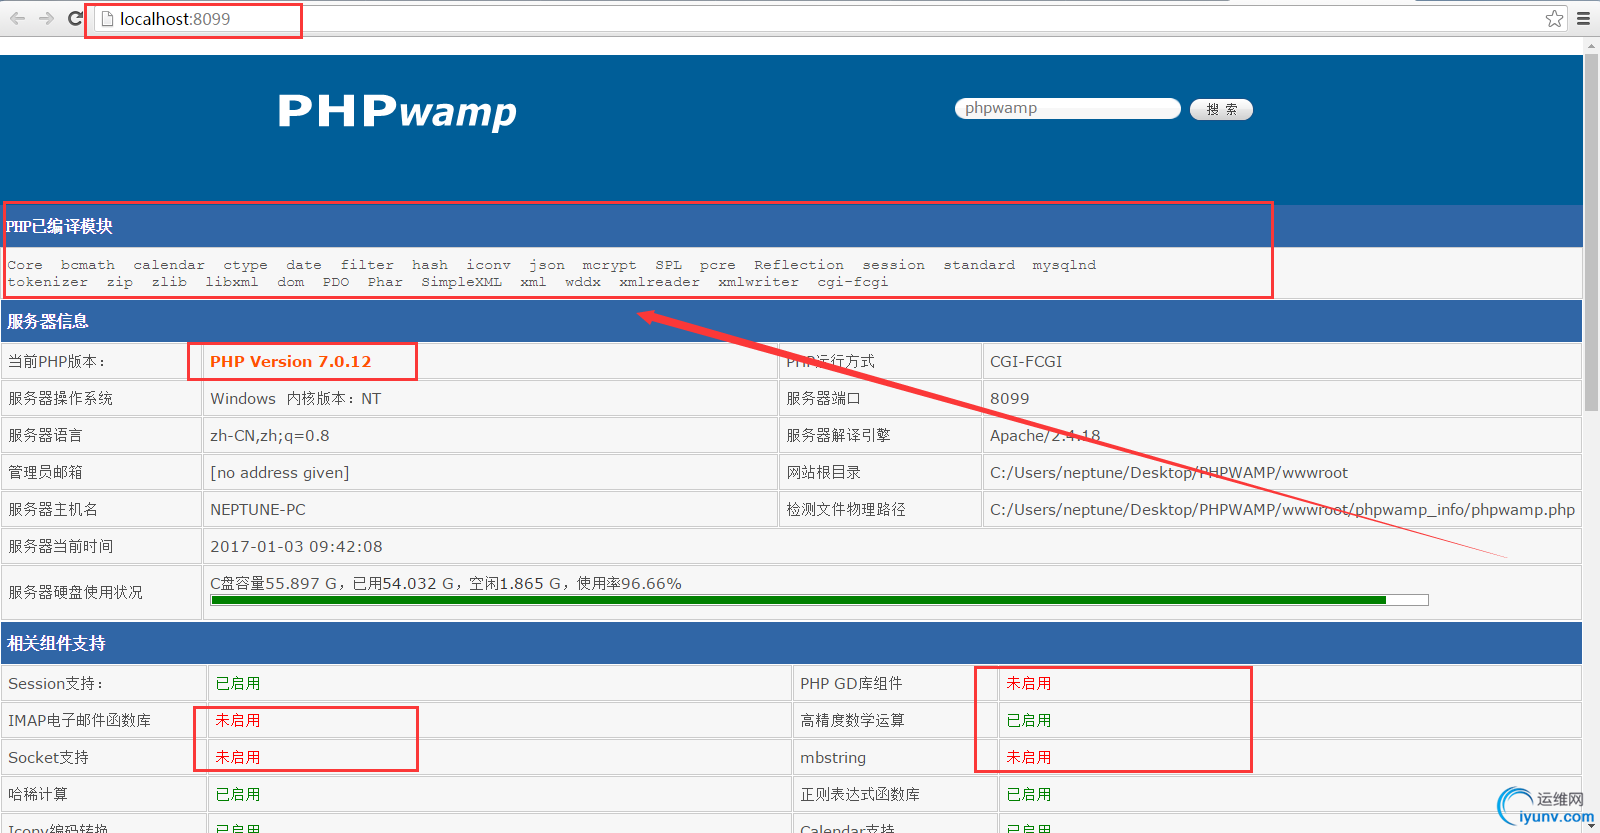Image resolution: width=1600 pixels, height=833 pixels.
Task: Click the xmlwriter module name
Action: 758,282
